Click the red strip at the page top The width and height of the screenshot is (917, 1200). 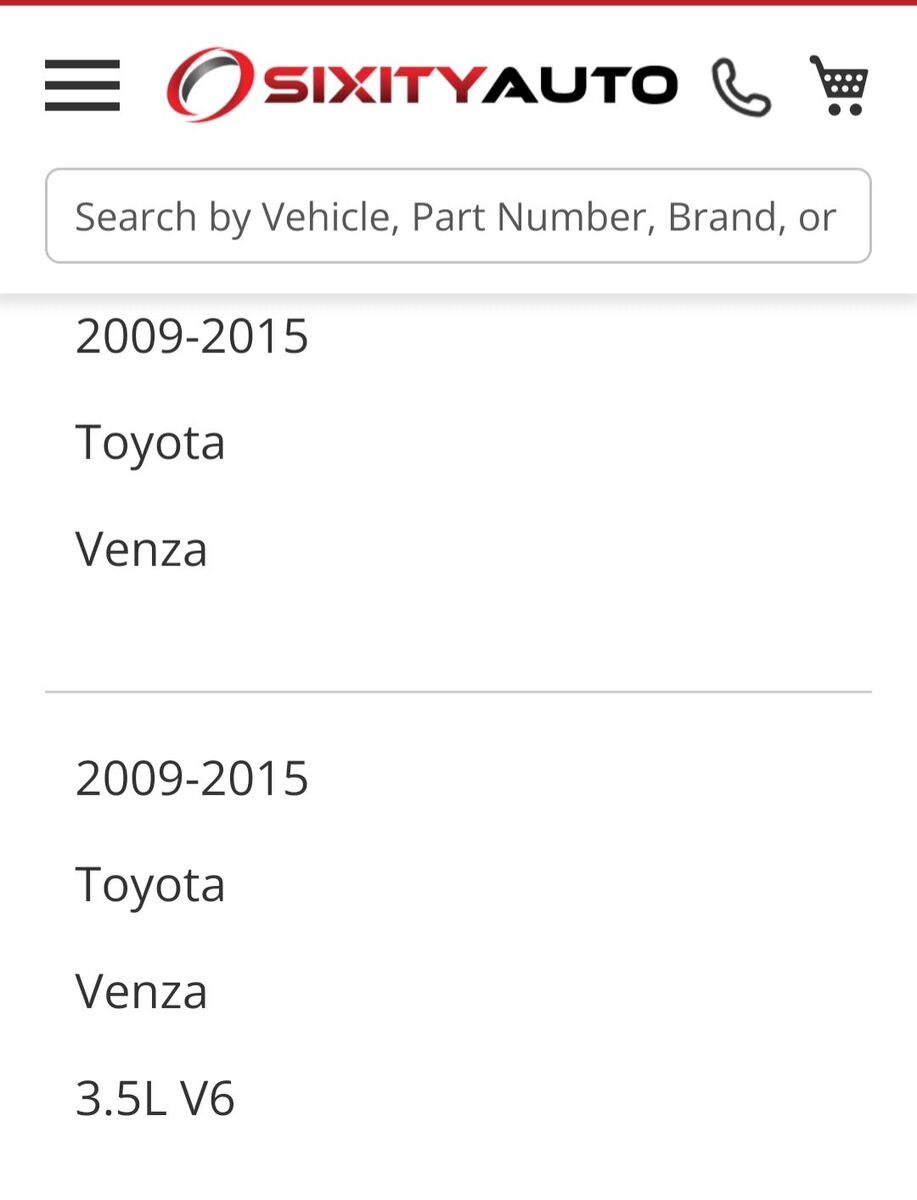coord(458,3)
